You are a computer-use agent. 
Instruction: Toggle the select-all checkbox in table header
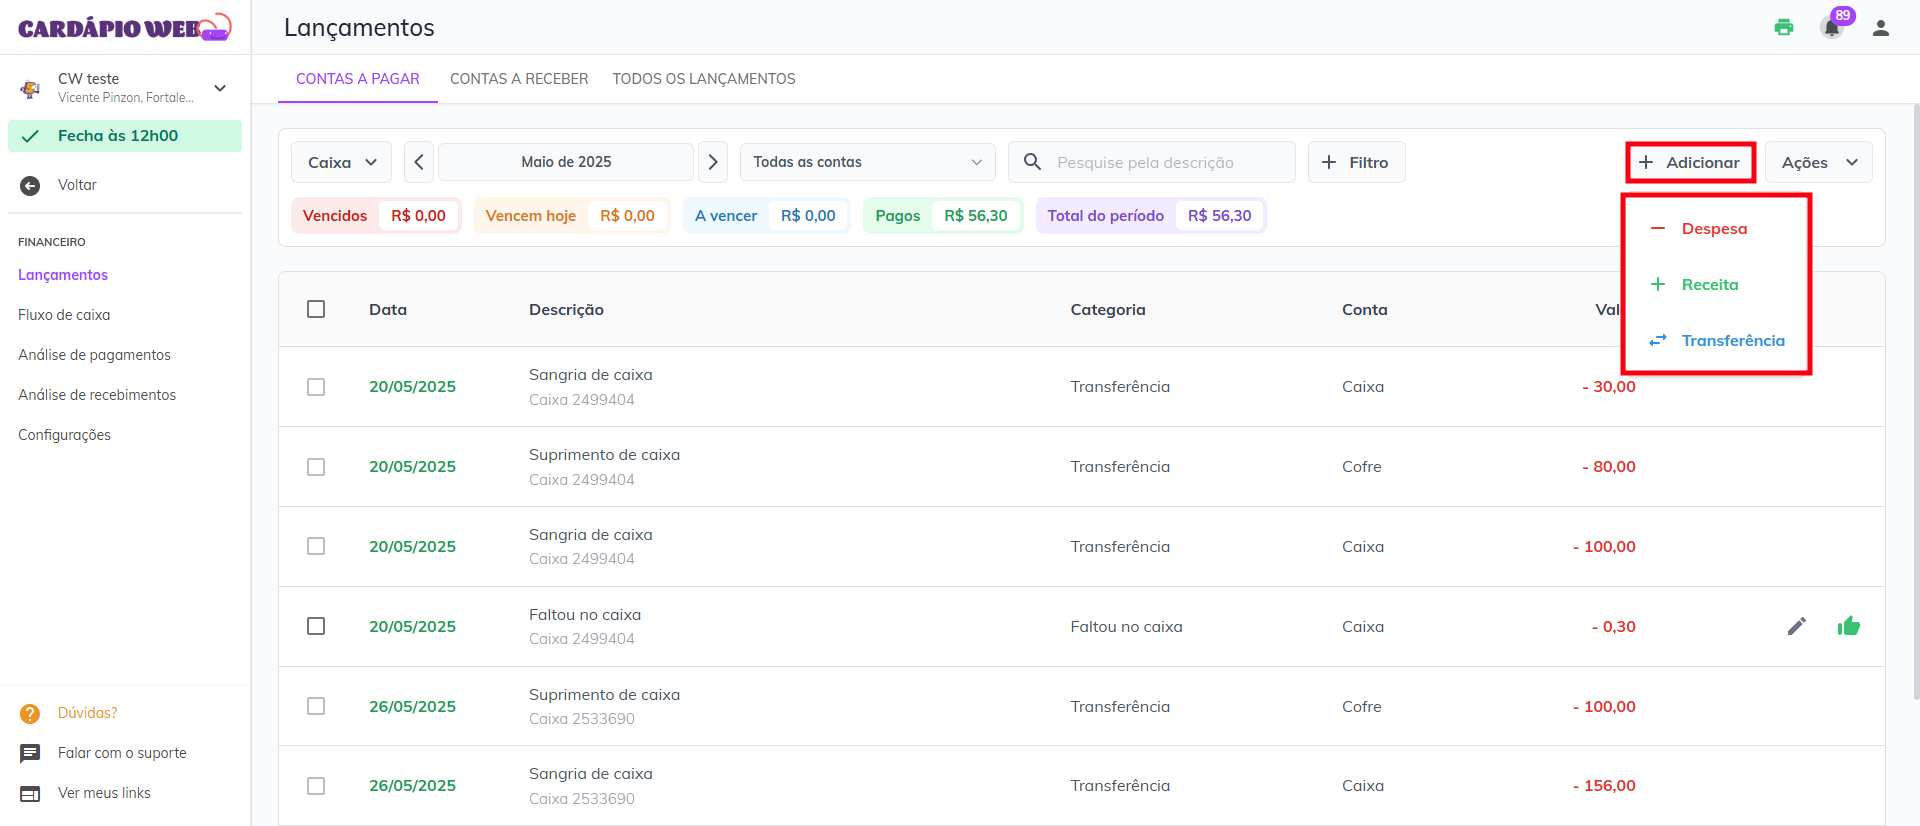pos(316,309)
